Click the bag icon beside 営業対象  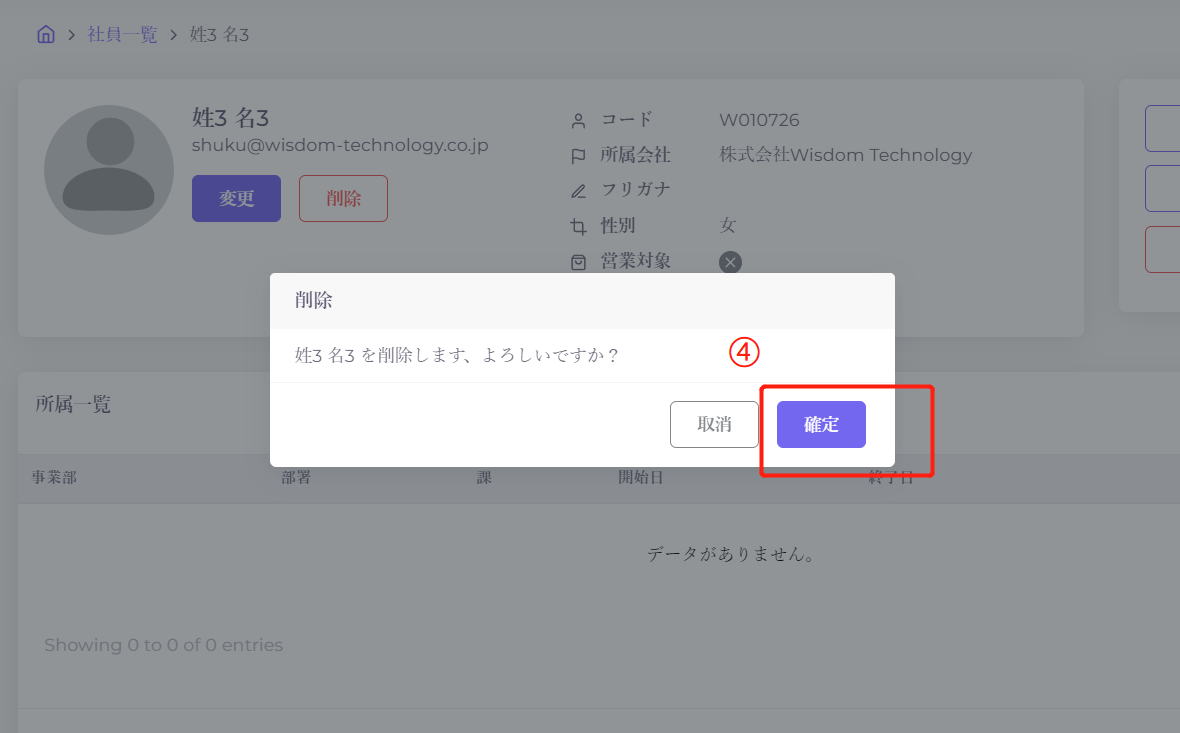click(578, 262)
